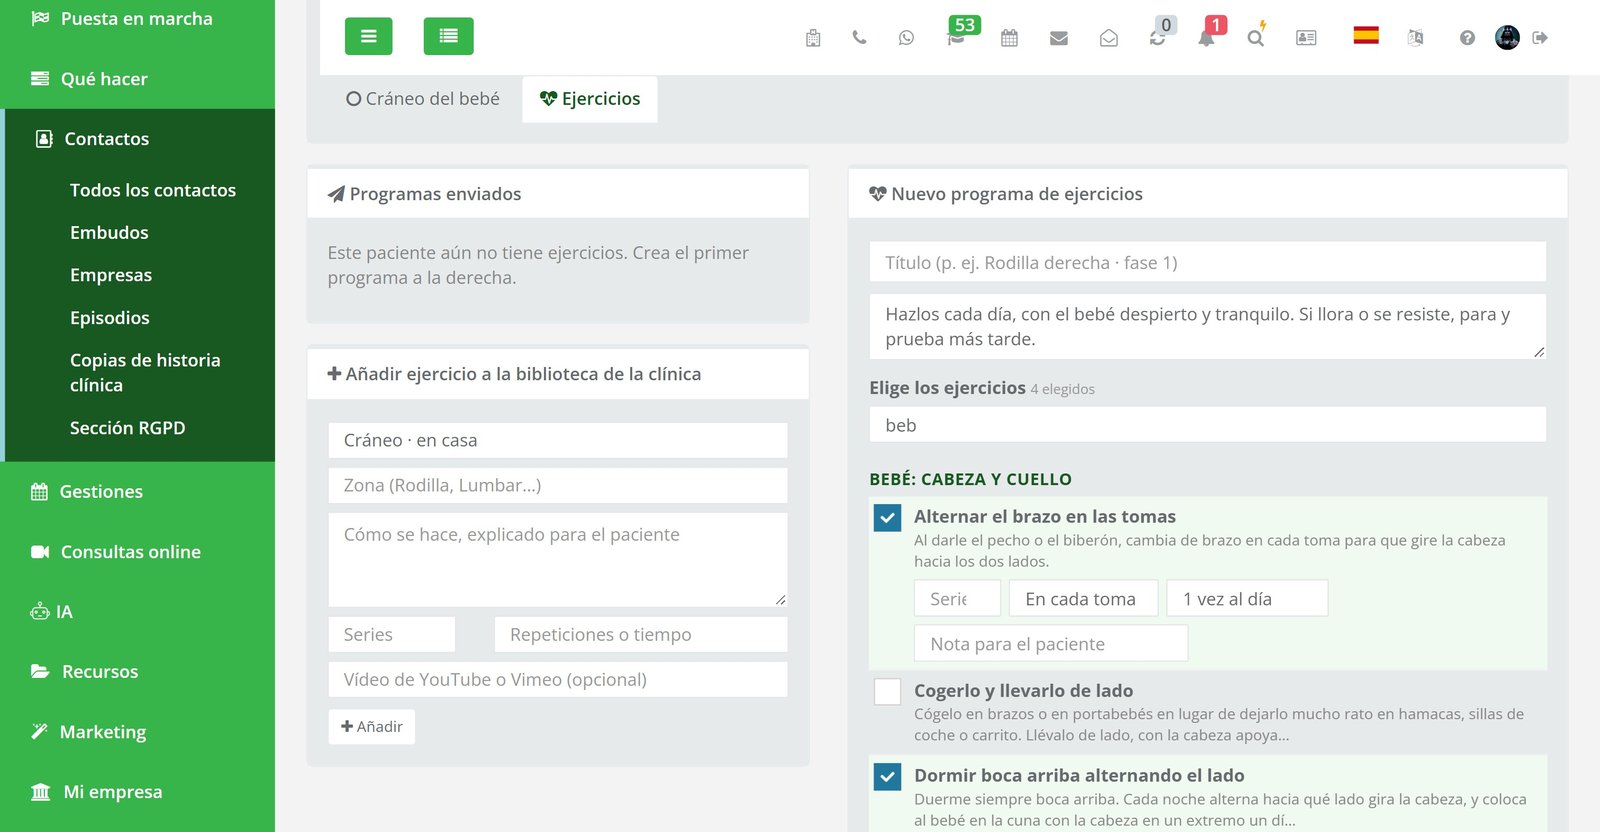The width and height of the screenshot is (1600, 832).
Task: Click the hospital building icon in top bar
Action: (x=813, y=38)
